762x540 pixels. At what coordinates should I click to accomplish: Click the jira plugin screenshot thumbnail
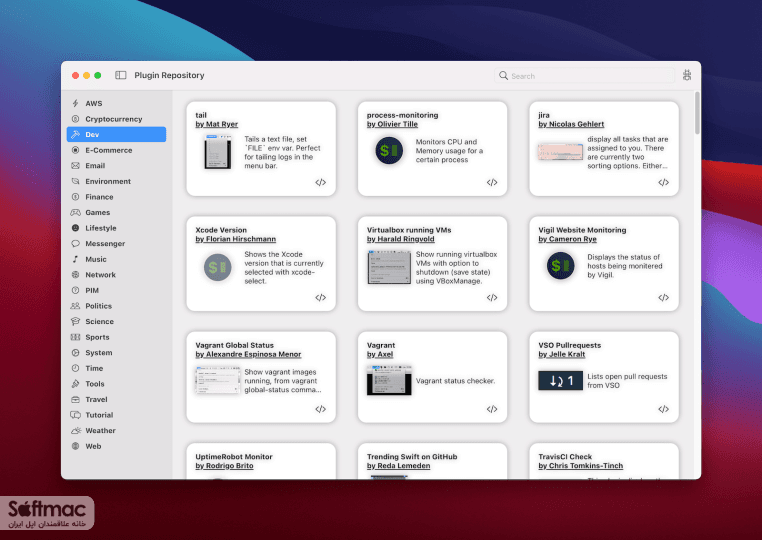pyautogui.click(x=560, y=152)
